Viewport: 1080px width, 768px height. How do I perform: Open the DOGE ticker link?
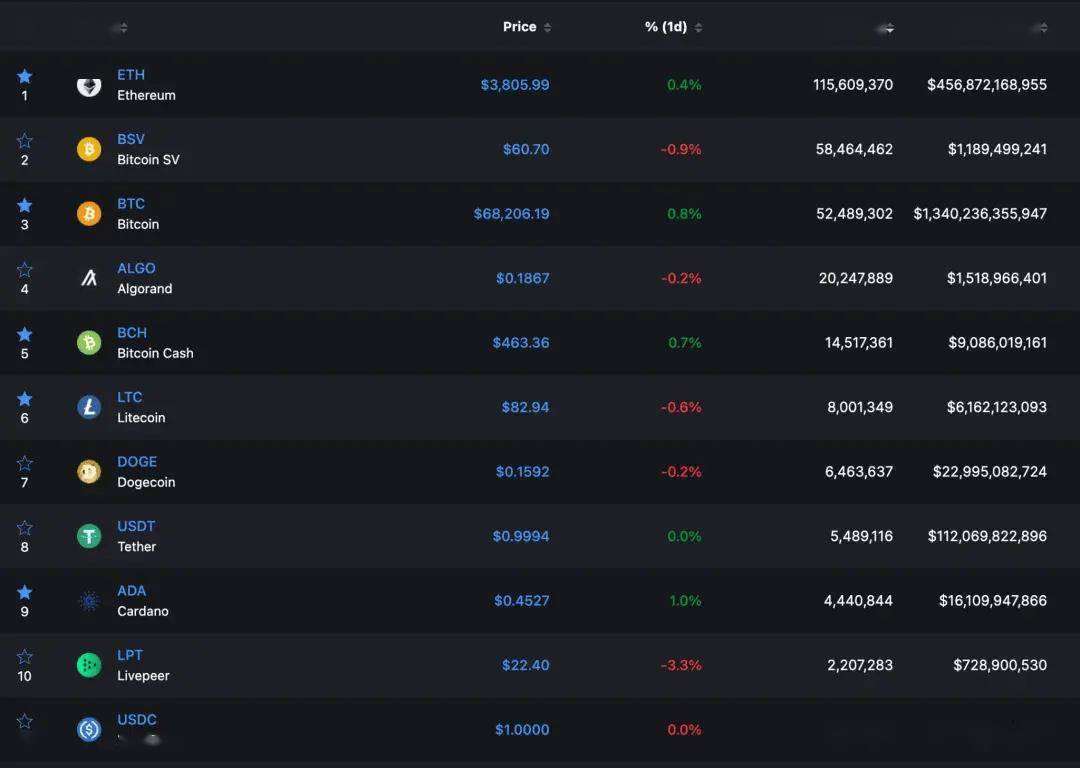pos(137,461)
